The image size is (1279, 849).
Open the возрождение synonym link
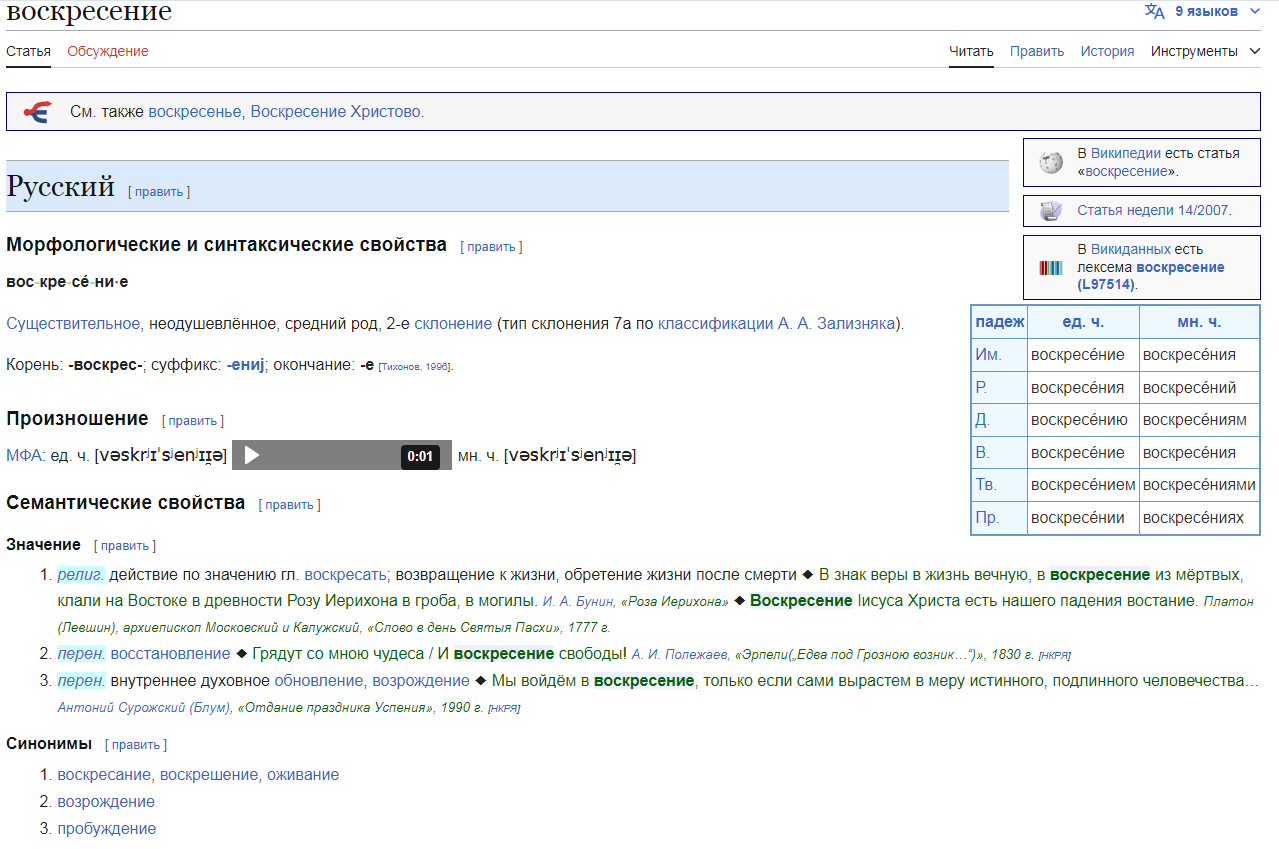(106, 802)
